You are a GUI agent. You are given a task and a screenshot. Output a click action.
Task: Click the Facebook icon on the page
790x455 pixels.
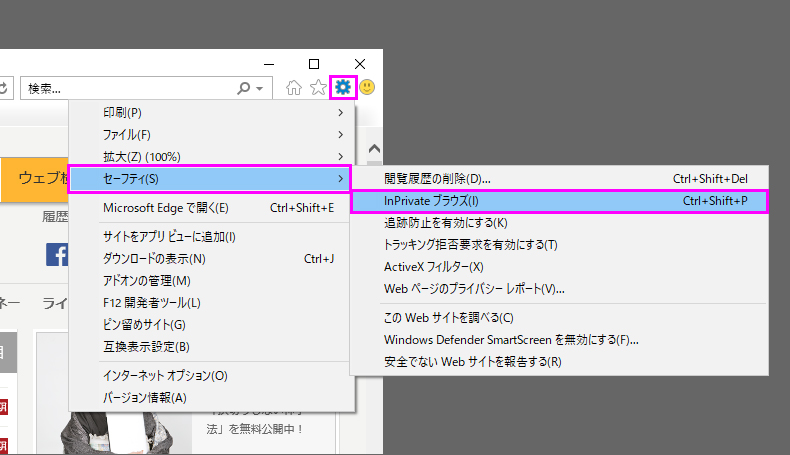(57, 254)
